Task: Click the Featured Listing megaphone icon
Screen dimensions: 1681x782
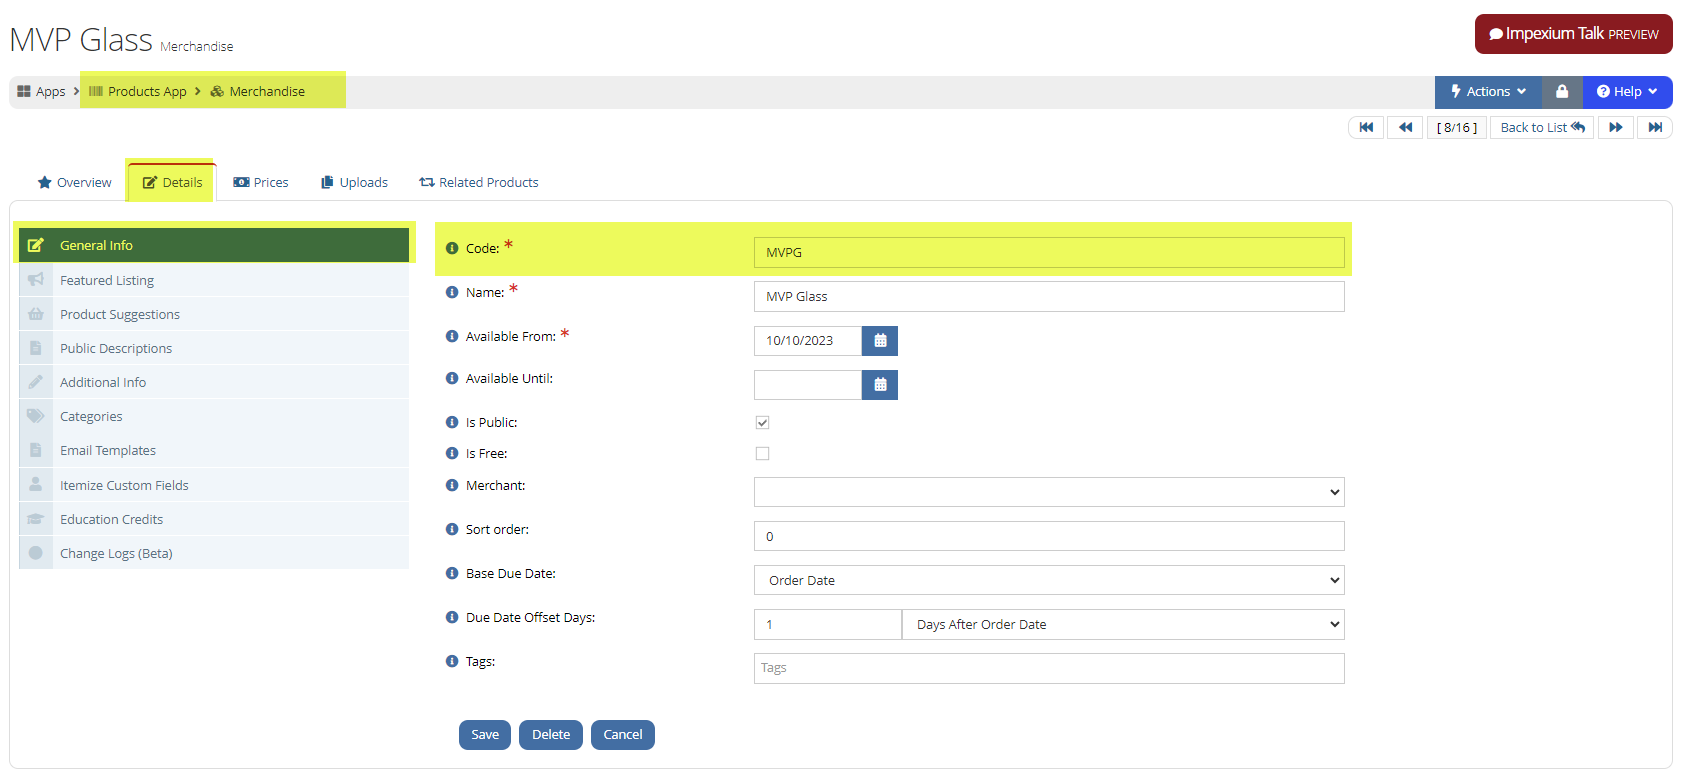Action: point(36,280)
